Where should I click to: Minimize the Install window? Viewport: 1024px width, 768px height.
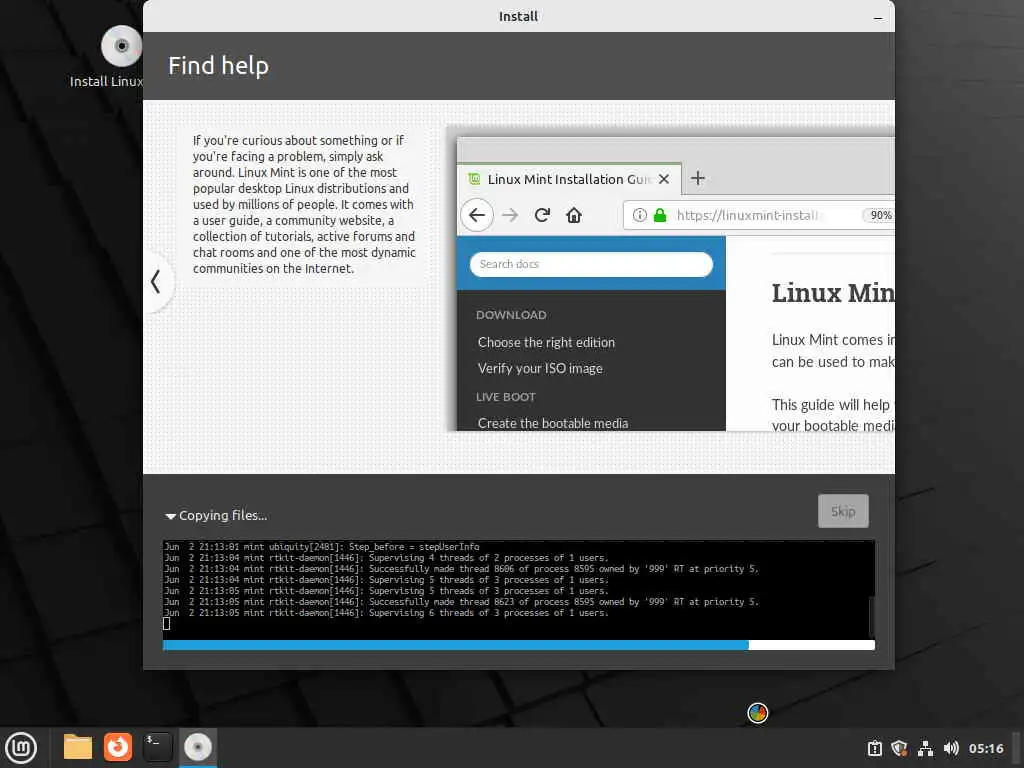tap(878, 18)
